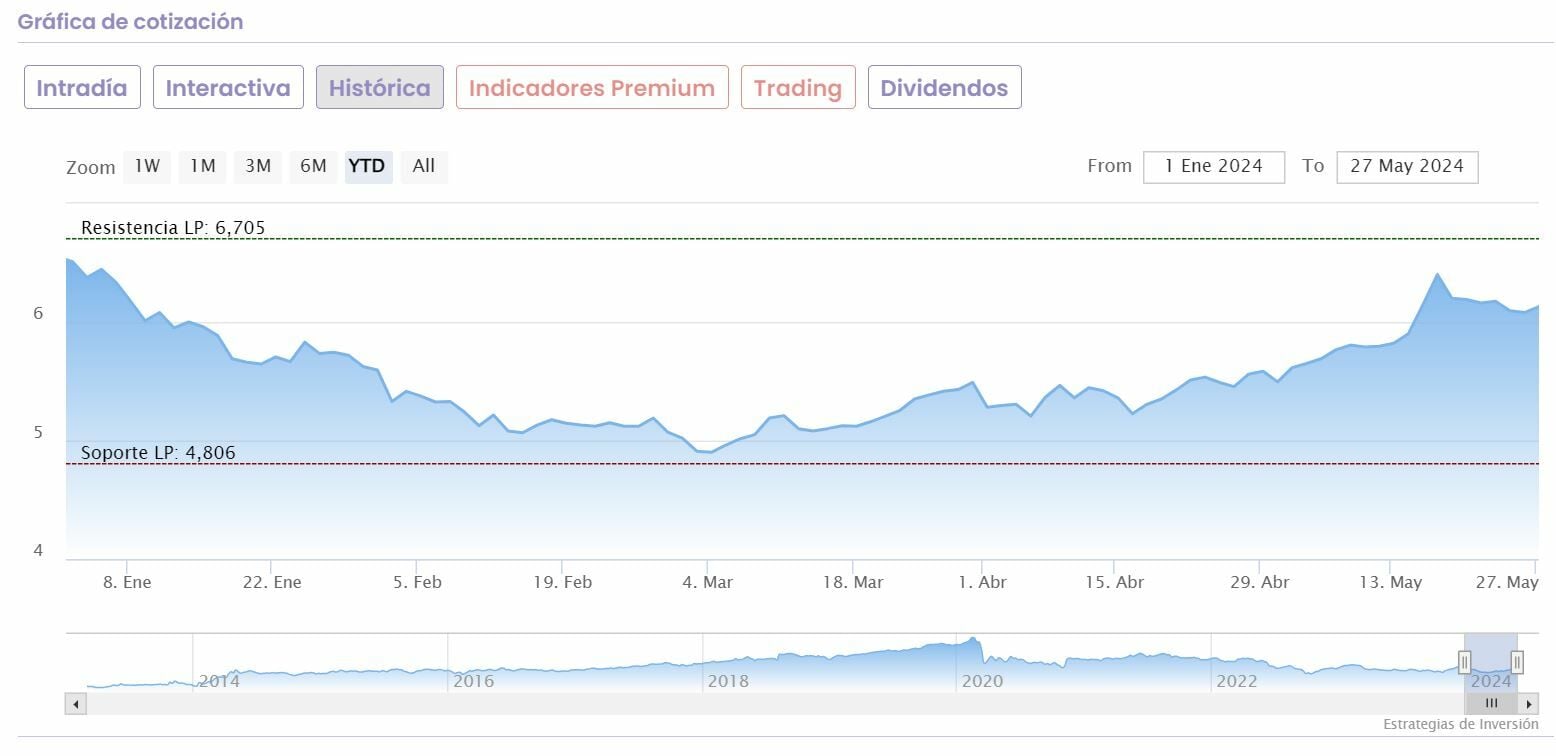
Task: Switch to the Dividendos tab
Action: coord(944,88)
